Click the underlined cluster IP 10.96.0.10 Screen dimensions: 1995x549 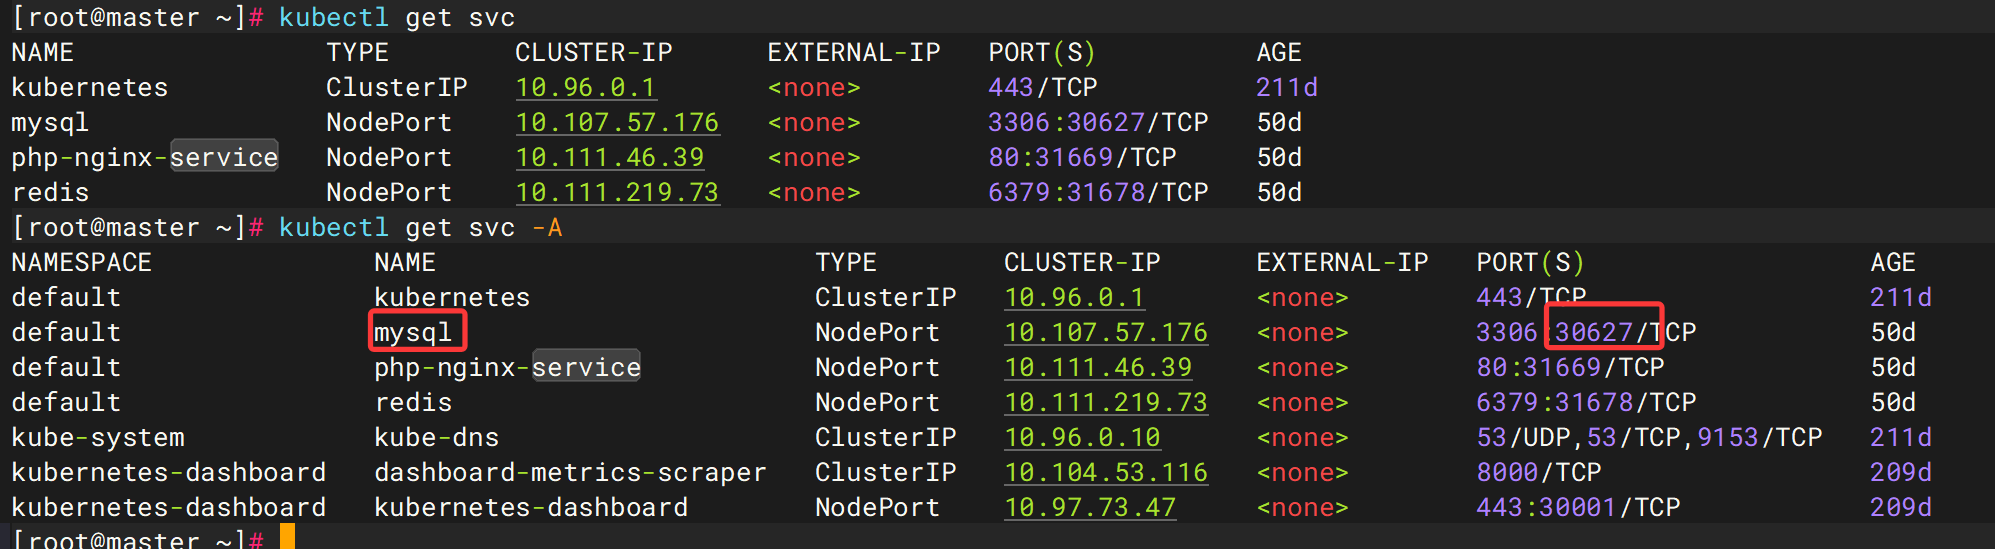(x=1082, y=437)
